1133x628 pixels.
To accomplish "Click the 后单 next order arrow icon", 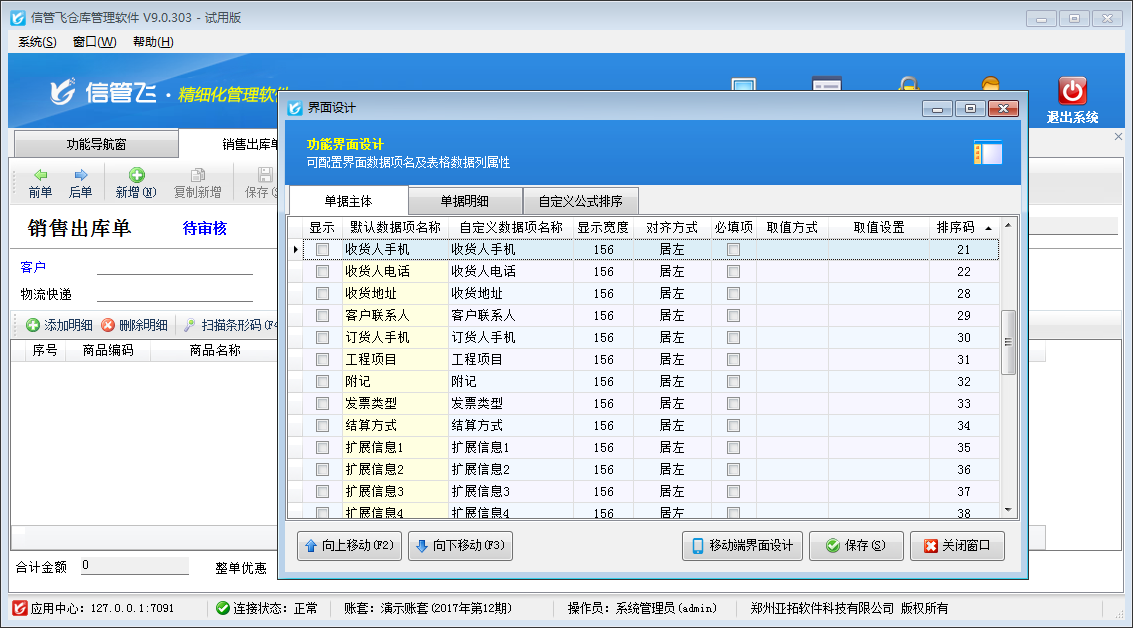I will [x=80, y=175].
